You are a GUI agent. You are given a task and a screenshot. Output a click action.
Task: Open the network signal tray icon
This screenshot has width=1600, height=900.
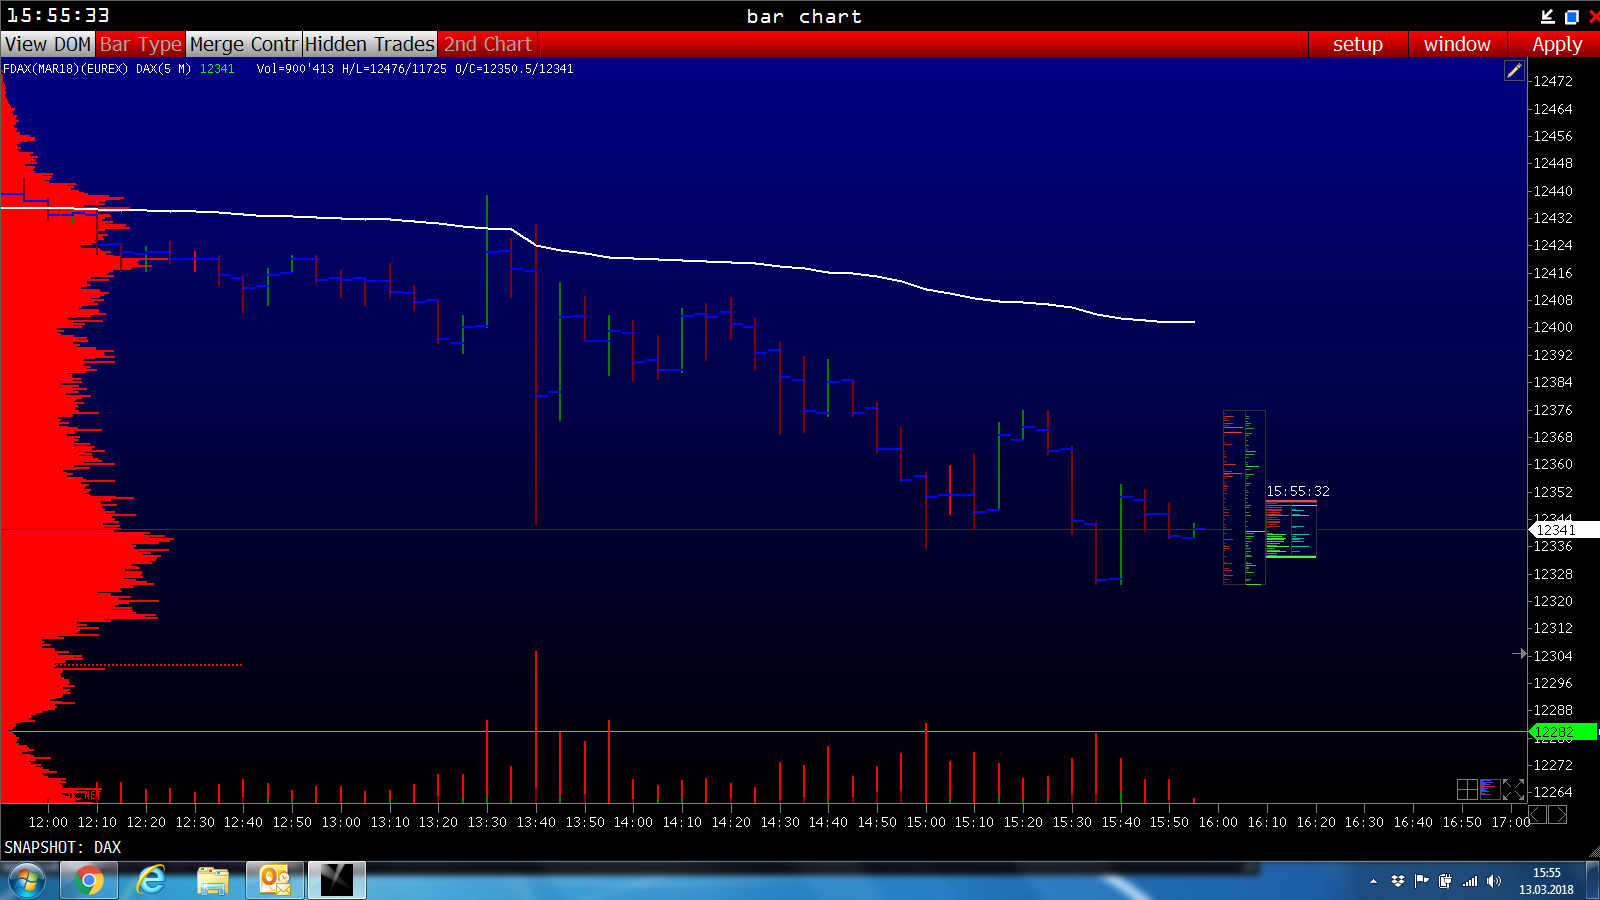(x=1469, y=881)
